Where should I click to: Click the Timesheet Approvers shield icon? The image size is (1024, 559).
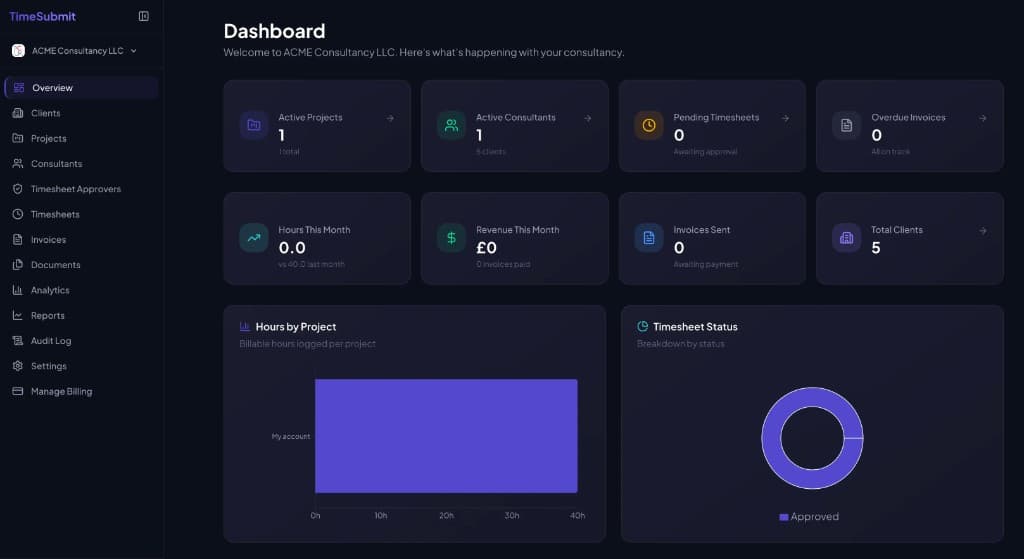tap(18, 189)
